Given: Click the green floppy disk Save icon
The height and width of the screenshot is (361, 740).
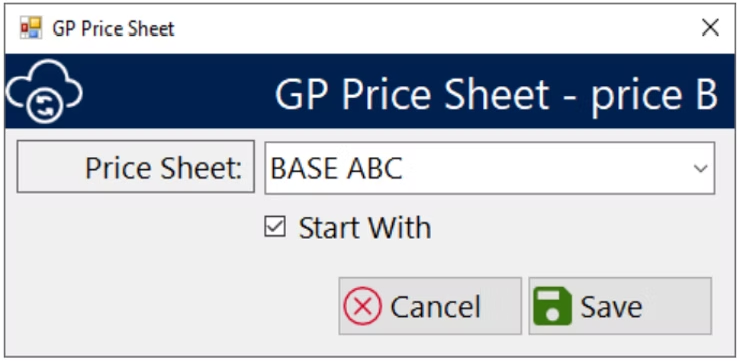Looking at the screenshot, I should click(552, 306).
